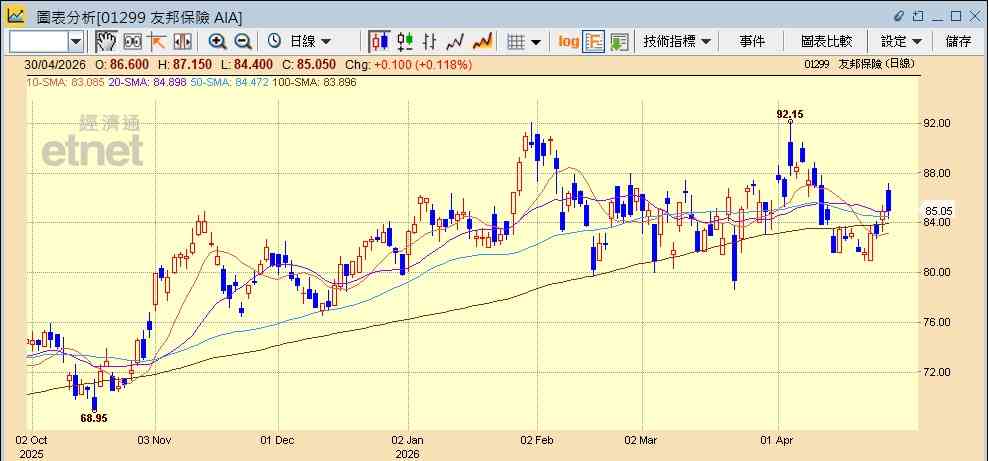Screen dimensions: 989x461
Task: Click the chart analysis window icon
Action: [x=15, y=16]
